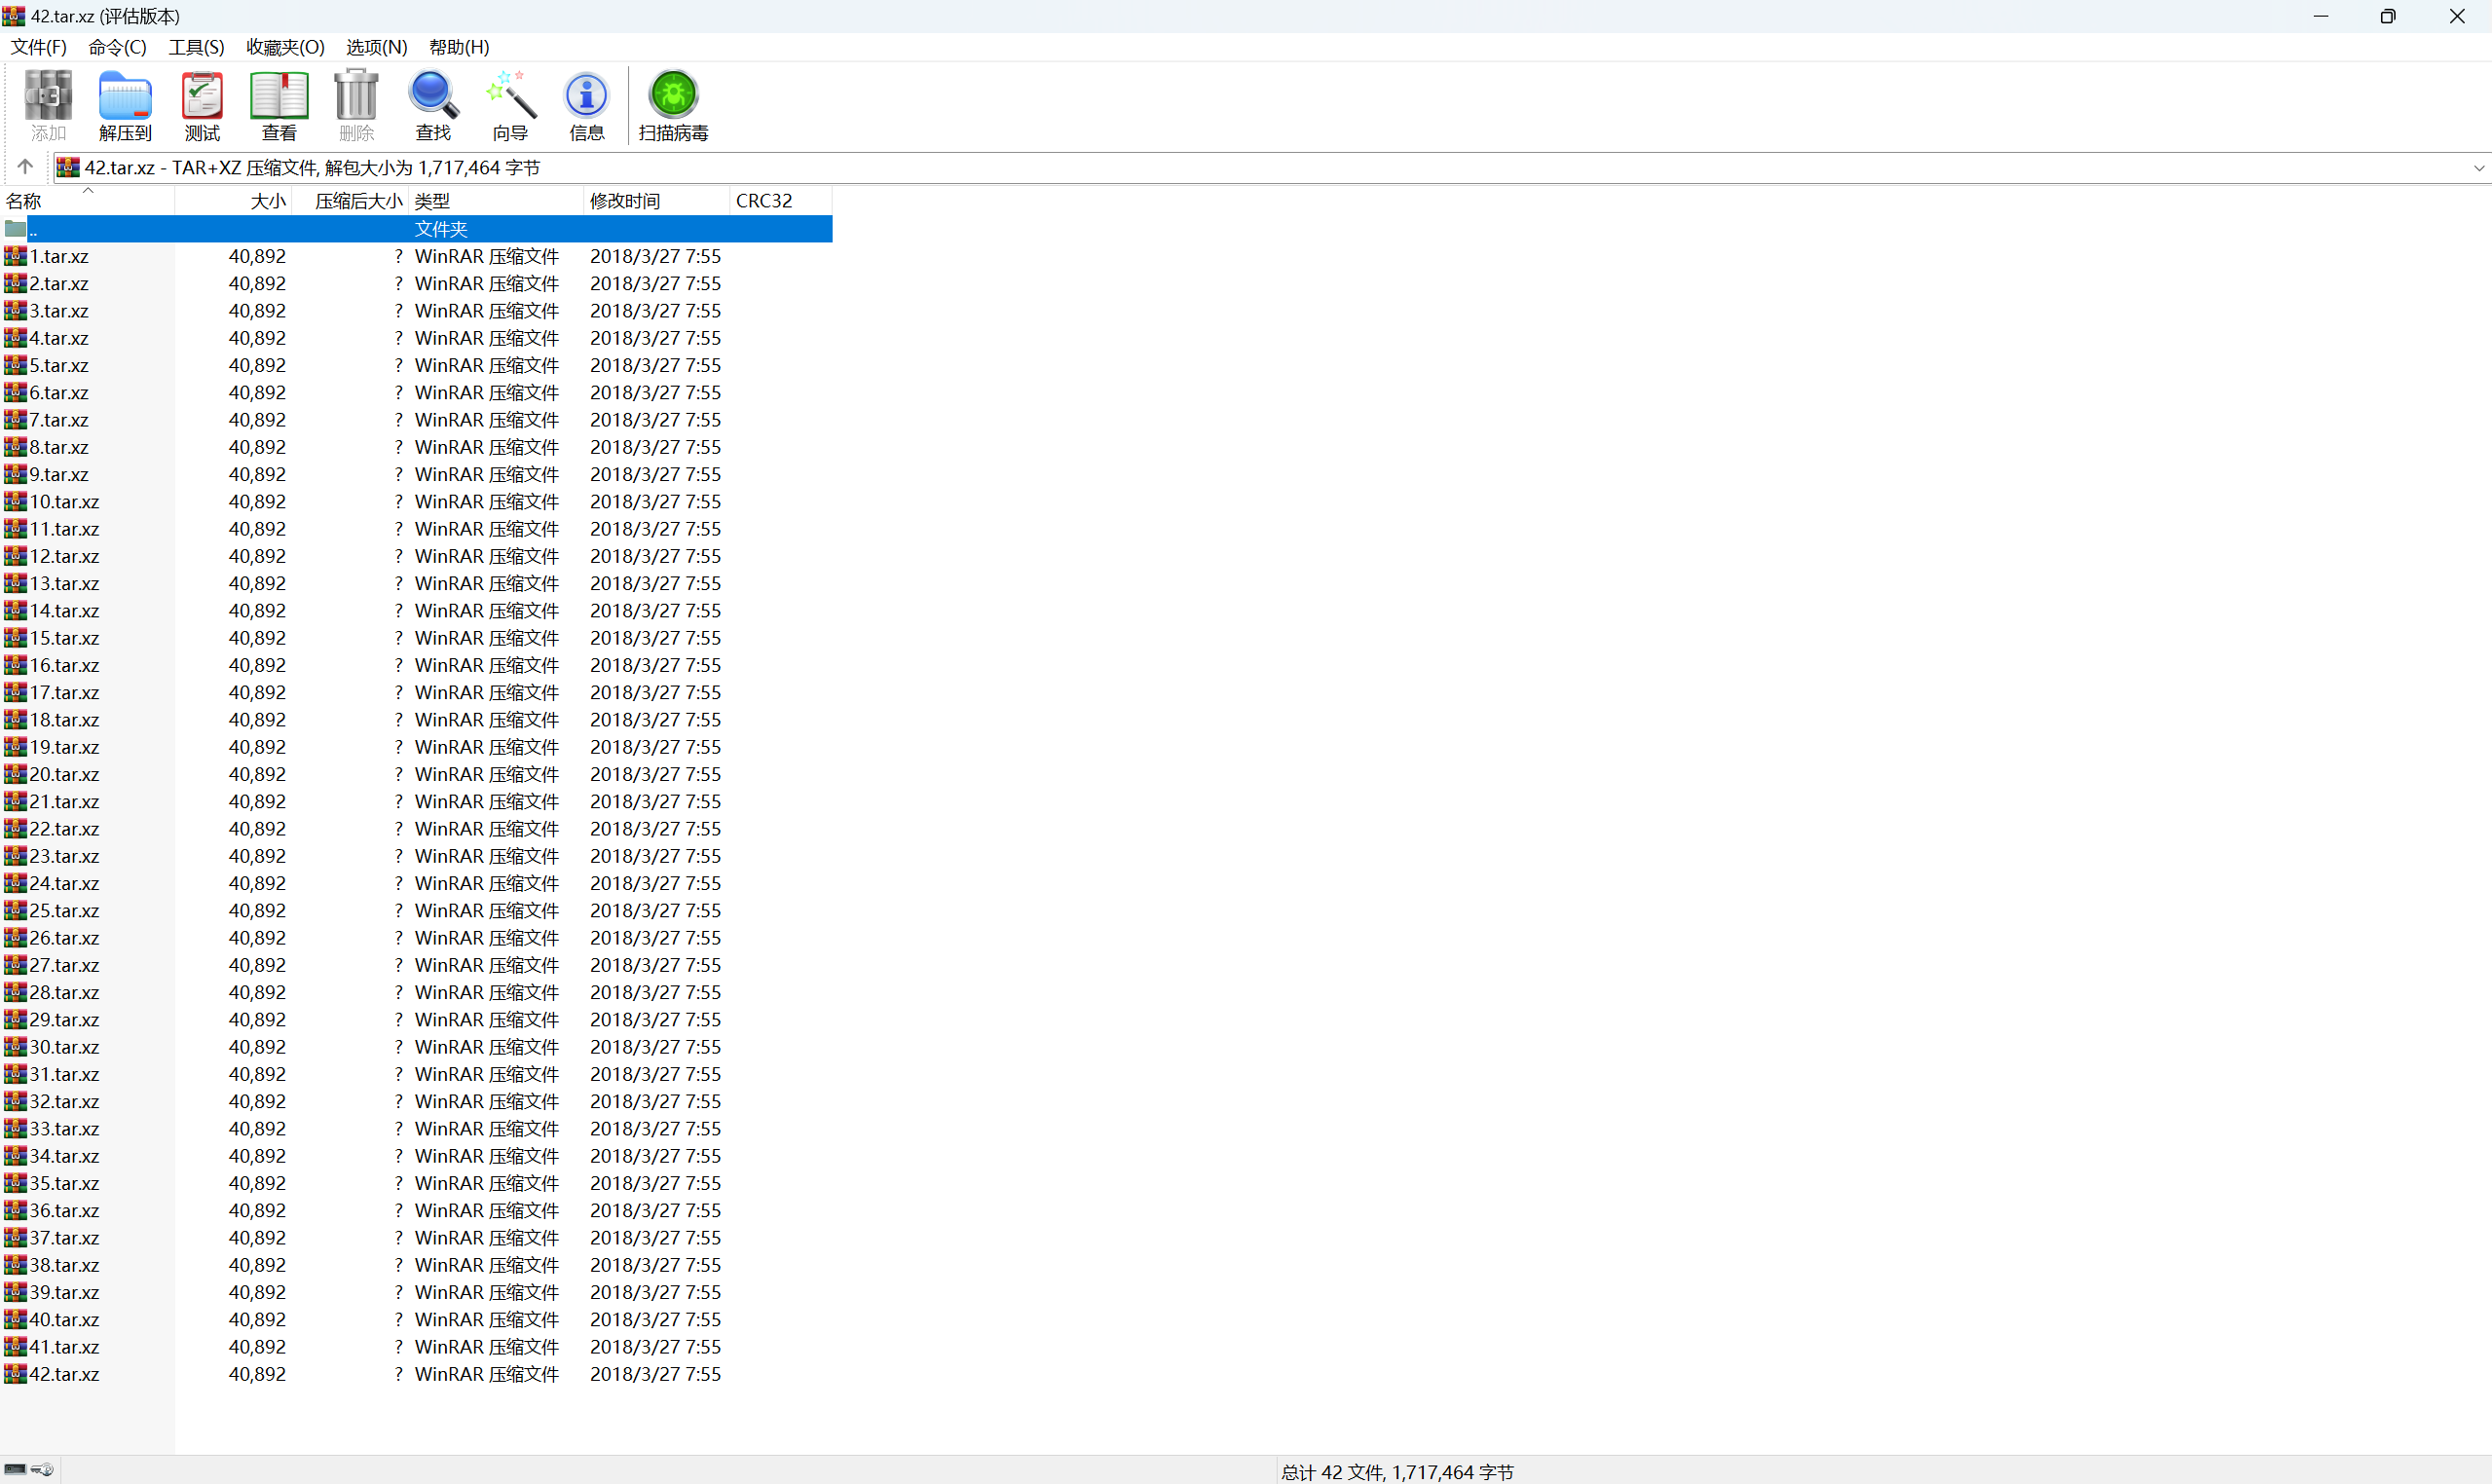Select file 9.tar.xz
Image resolution: width=2492 pixels, height=1484 pixels.
pos(59,474)
